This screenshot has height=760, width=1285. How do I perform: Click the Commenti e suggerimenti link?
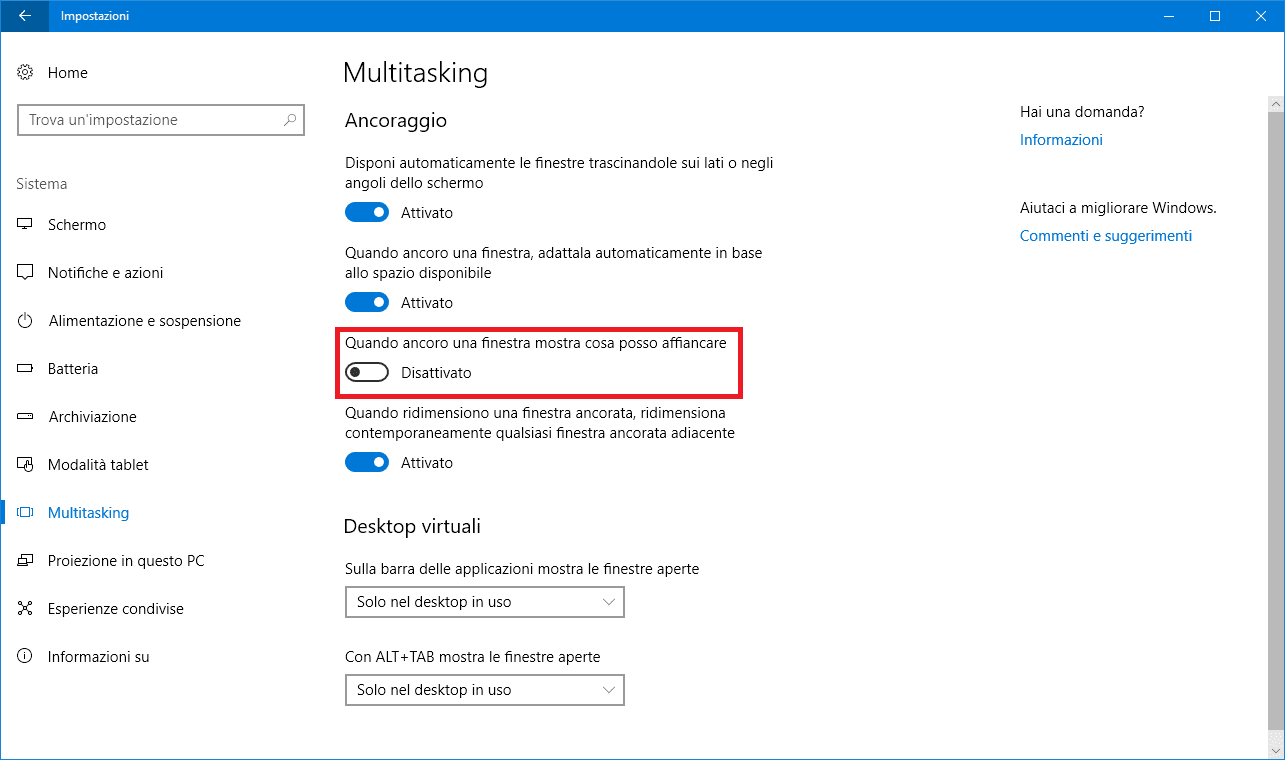click(1105, 236)
